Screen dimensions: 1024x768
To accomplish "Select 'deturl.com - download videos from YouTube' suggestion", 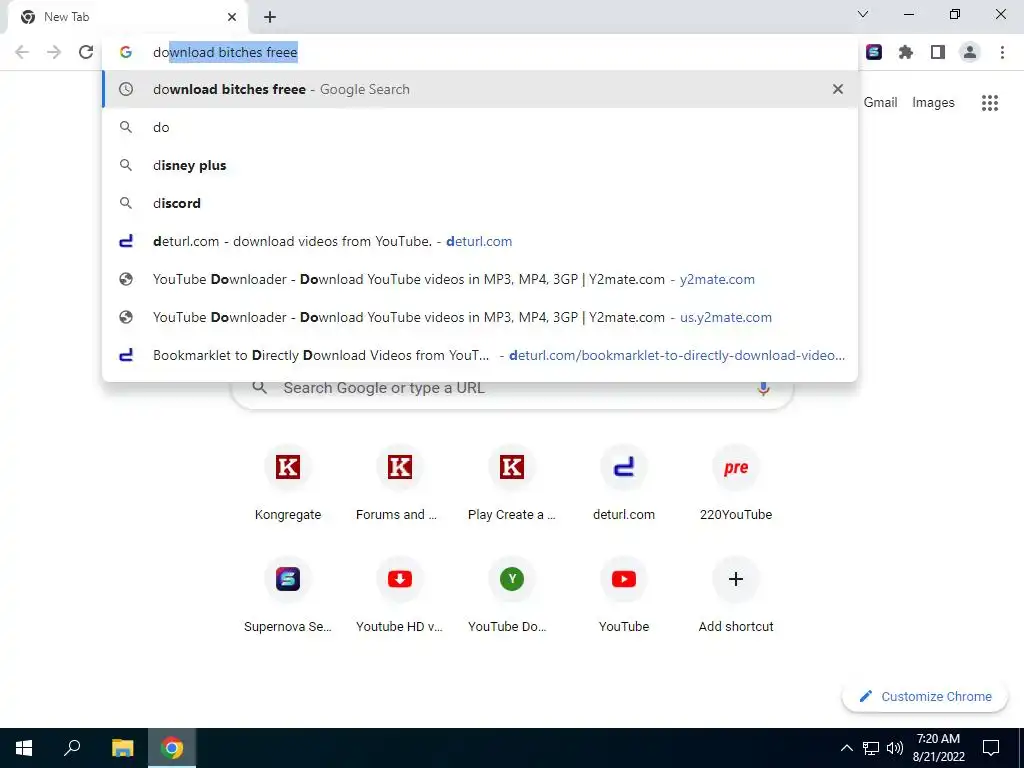I will 480,241.
